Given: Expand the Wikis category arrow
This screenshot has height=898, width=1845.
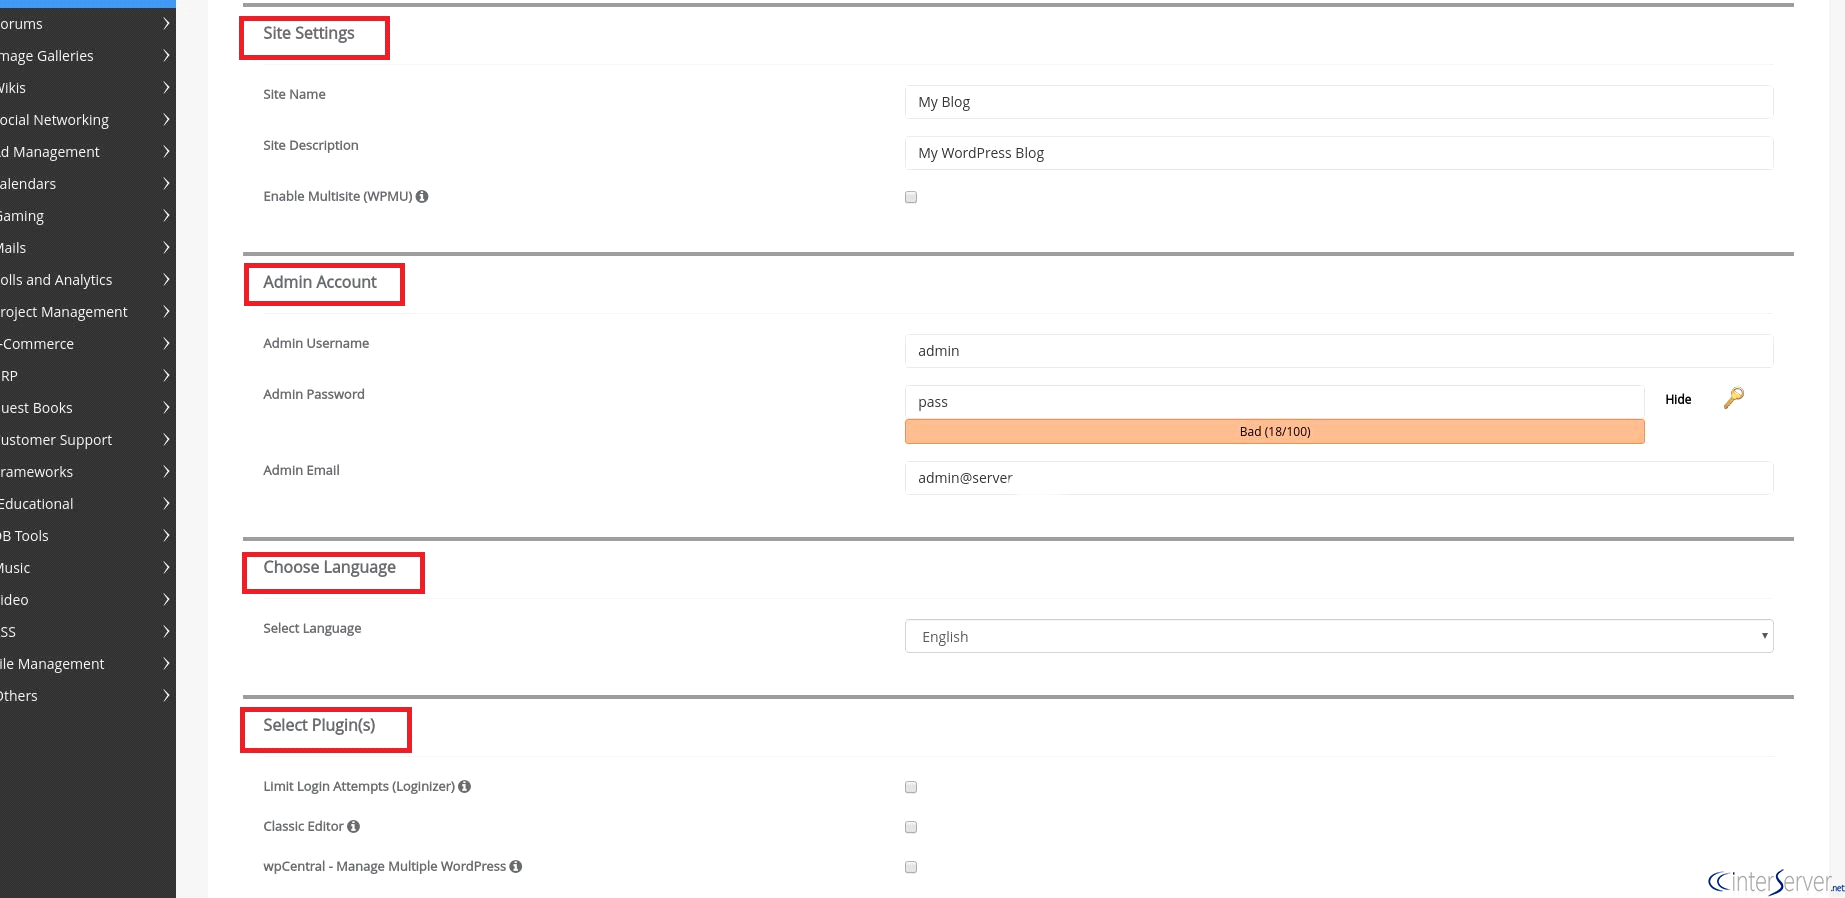Looking at the screenshot, I should pyautogui.click(x=166, y=88).
